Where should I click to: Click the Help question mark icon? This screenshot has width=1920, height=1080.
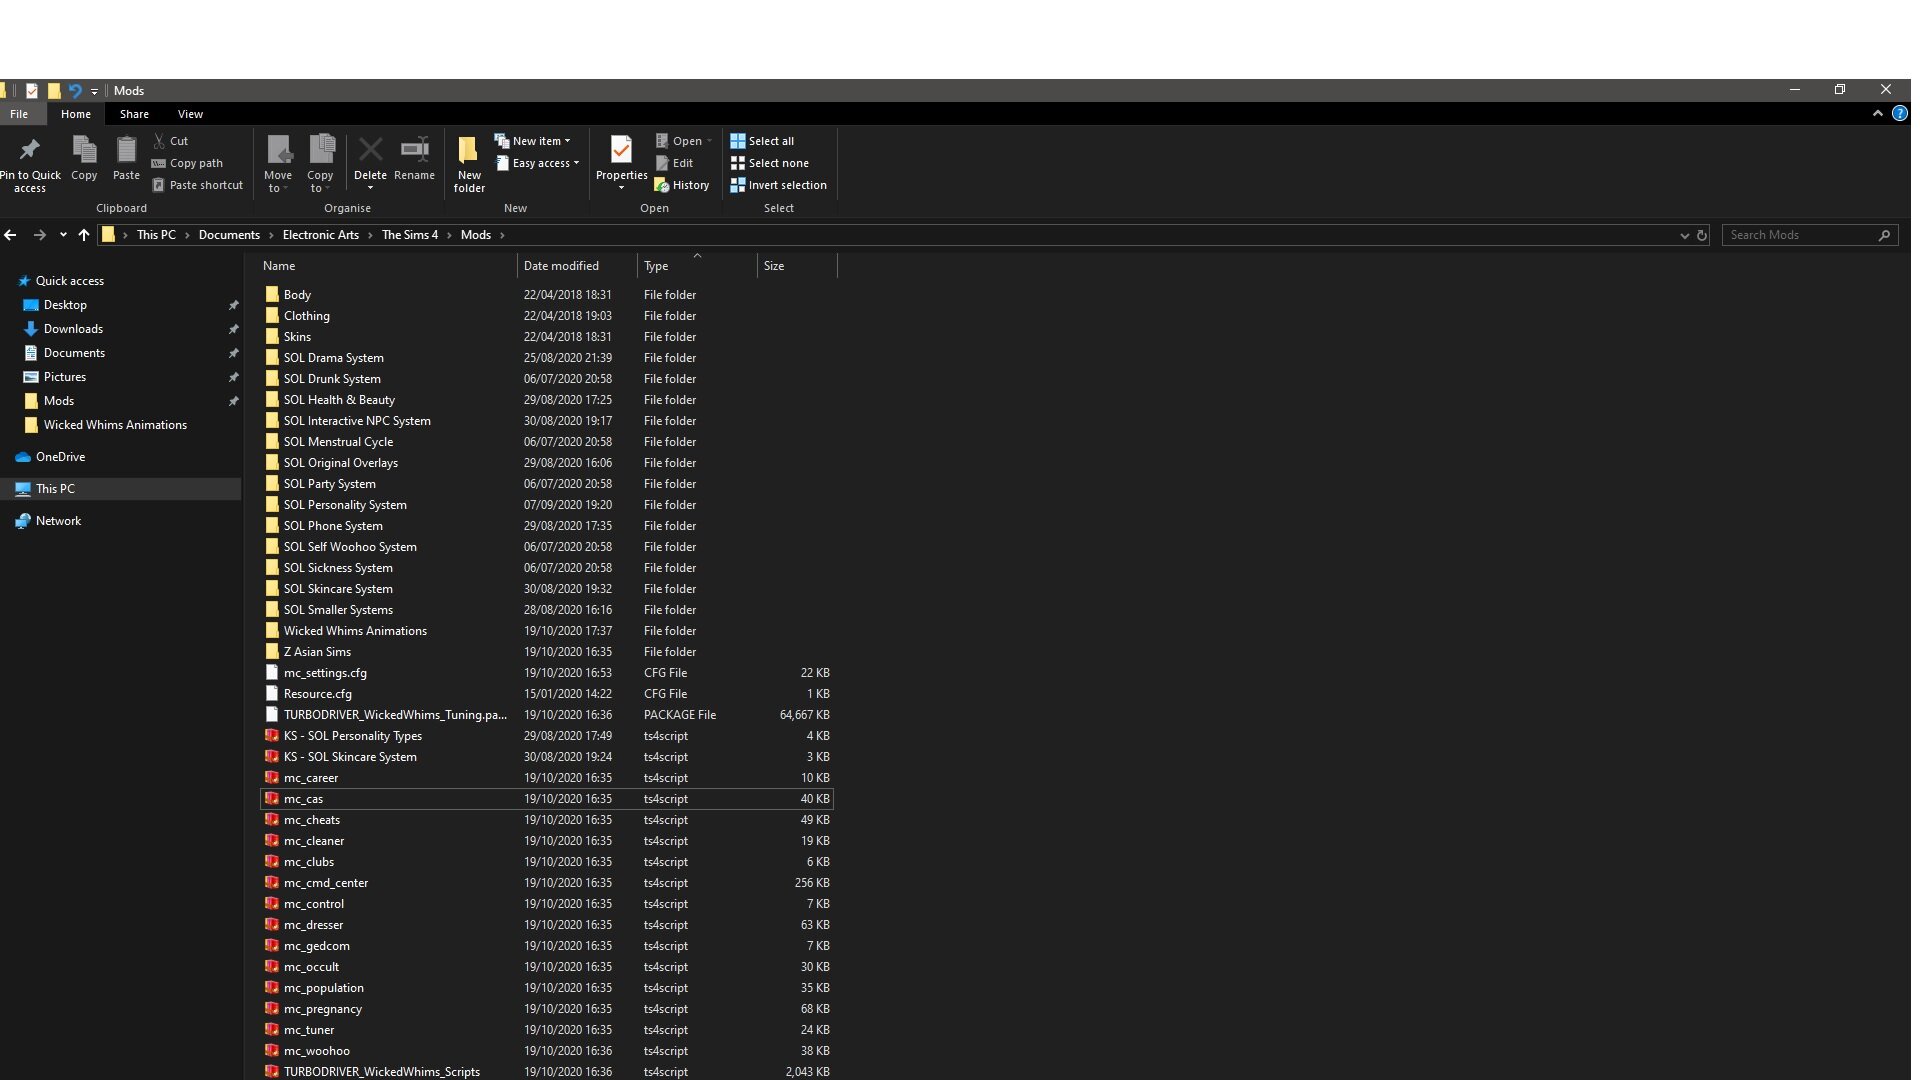(x=1899, y=114)
